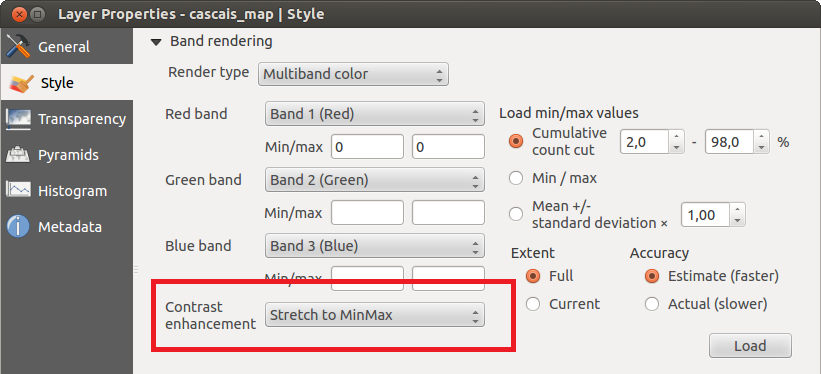Select the Style tab label
Image resolution: width=821 pixels, height=374 pixels.
(x=57, y=83)
